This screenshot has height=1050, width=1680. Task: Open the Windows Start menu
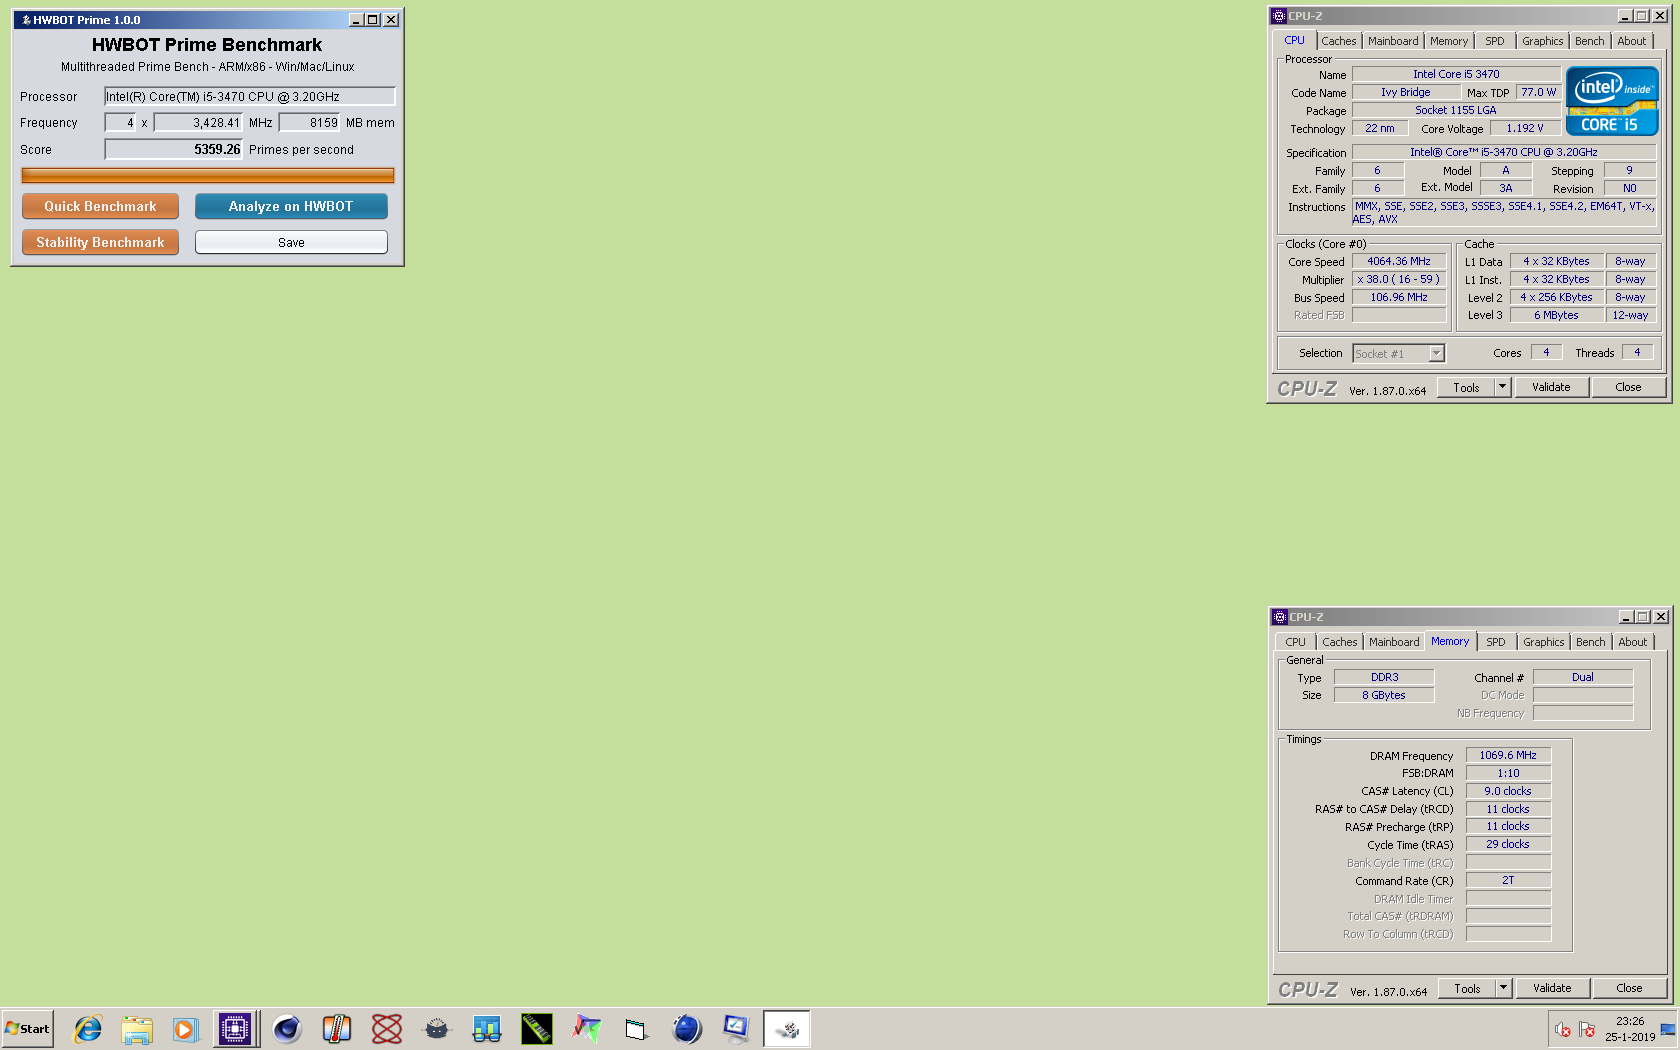(x=27, y=1029)
